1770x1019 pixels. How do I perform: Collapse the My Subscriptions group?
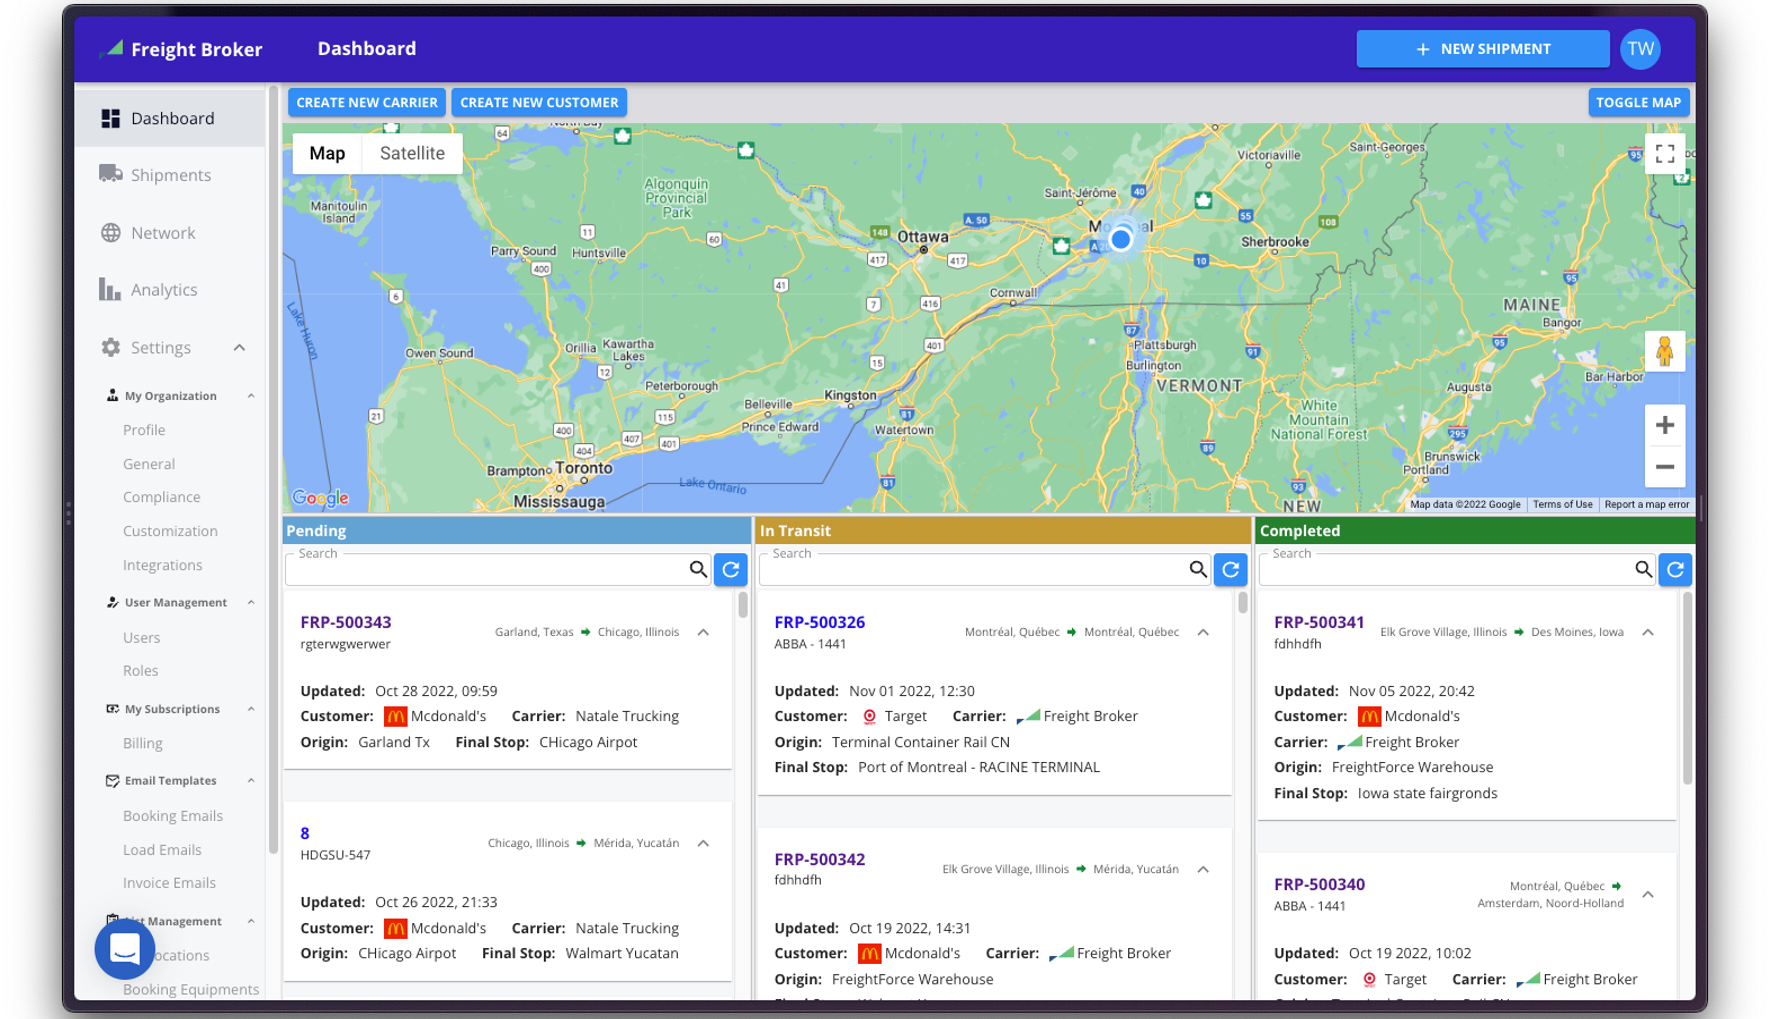click(251, 709)
